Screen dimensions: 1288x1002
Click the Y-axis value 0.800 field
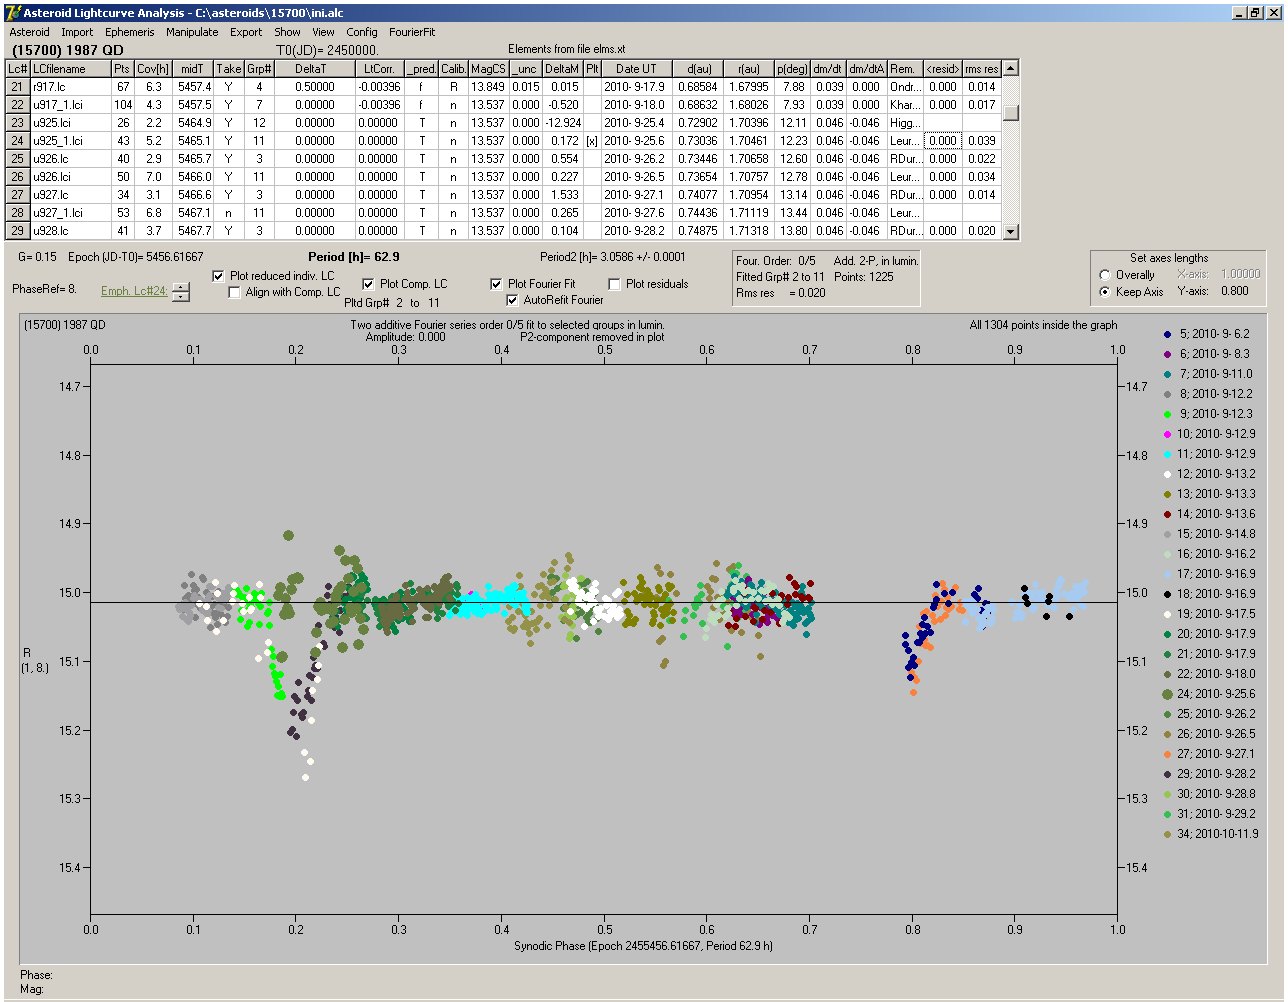pos(1235,292)
